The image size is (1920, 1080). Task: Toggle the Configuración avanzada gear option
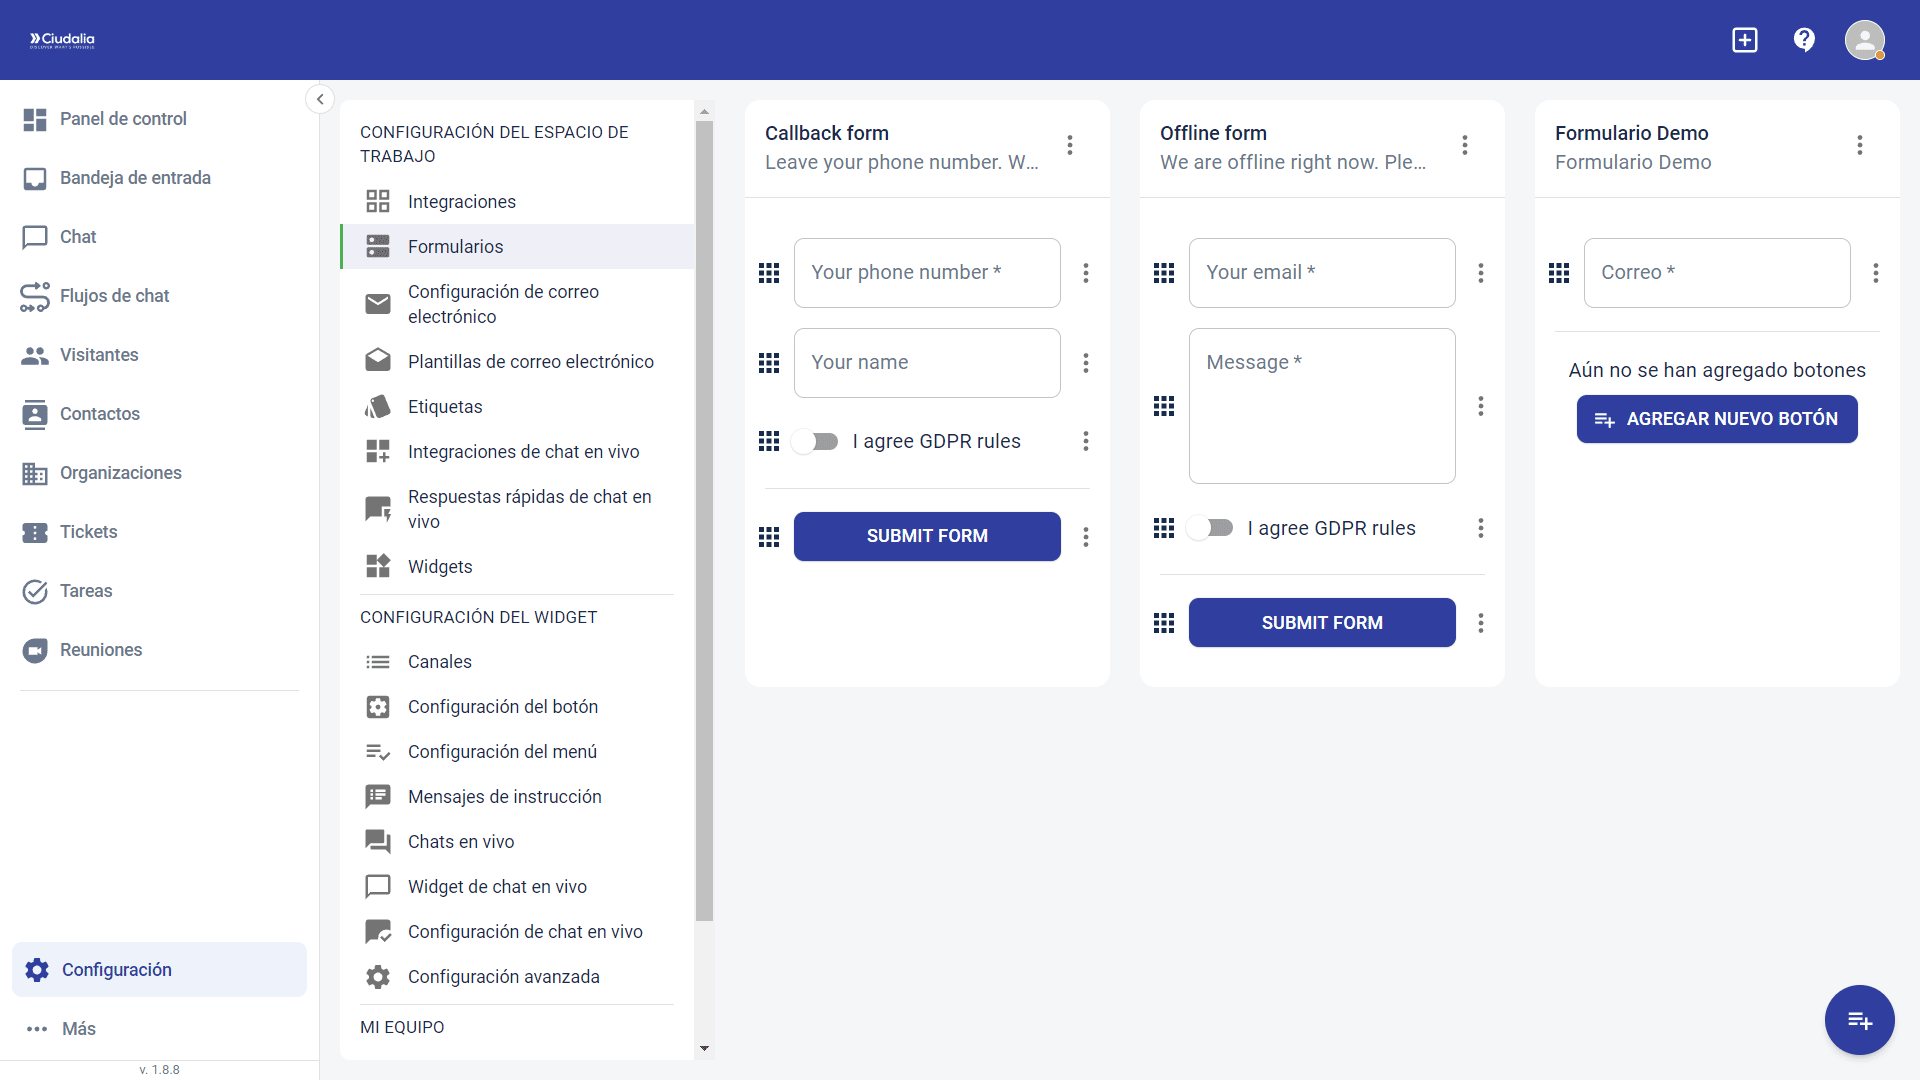[378, 976]
